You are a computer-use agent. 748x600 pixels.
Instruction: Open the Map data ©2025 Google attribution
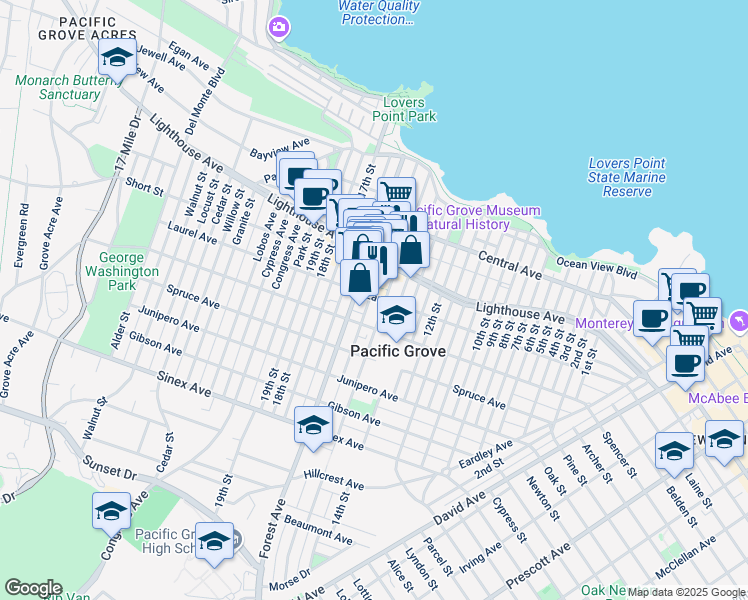pyautogui.click(x=687, y=593)
